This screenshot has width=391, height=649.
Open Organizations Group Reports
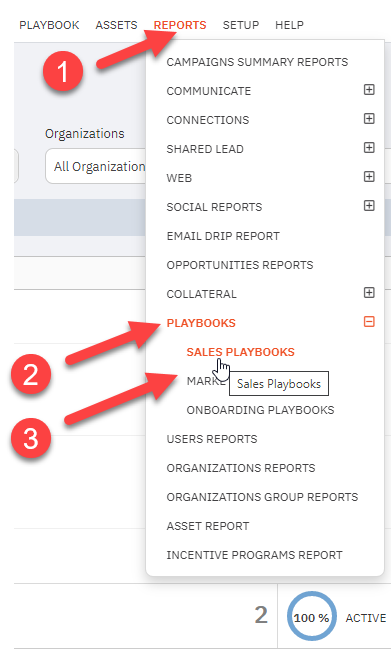pos(262,497)
